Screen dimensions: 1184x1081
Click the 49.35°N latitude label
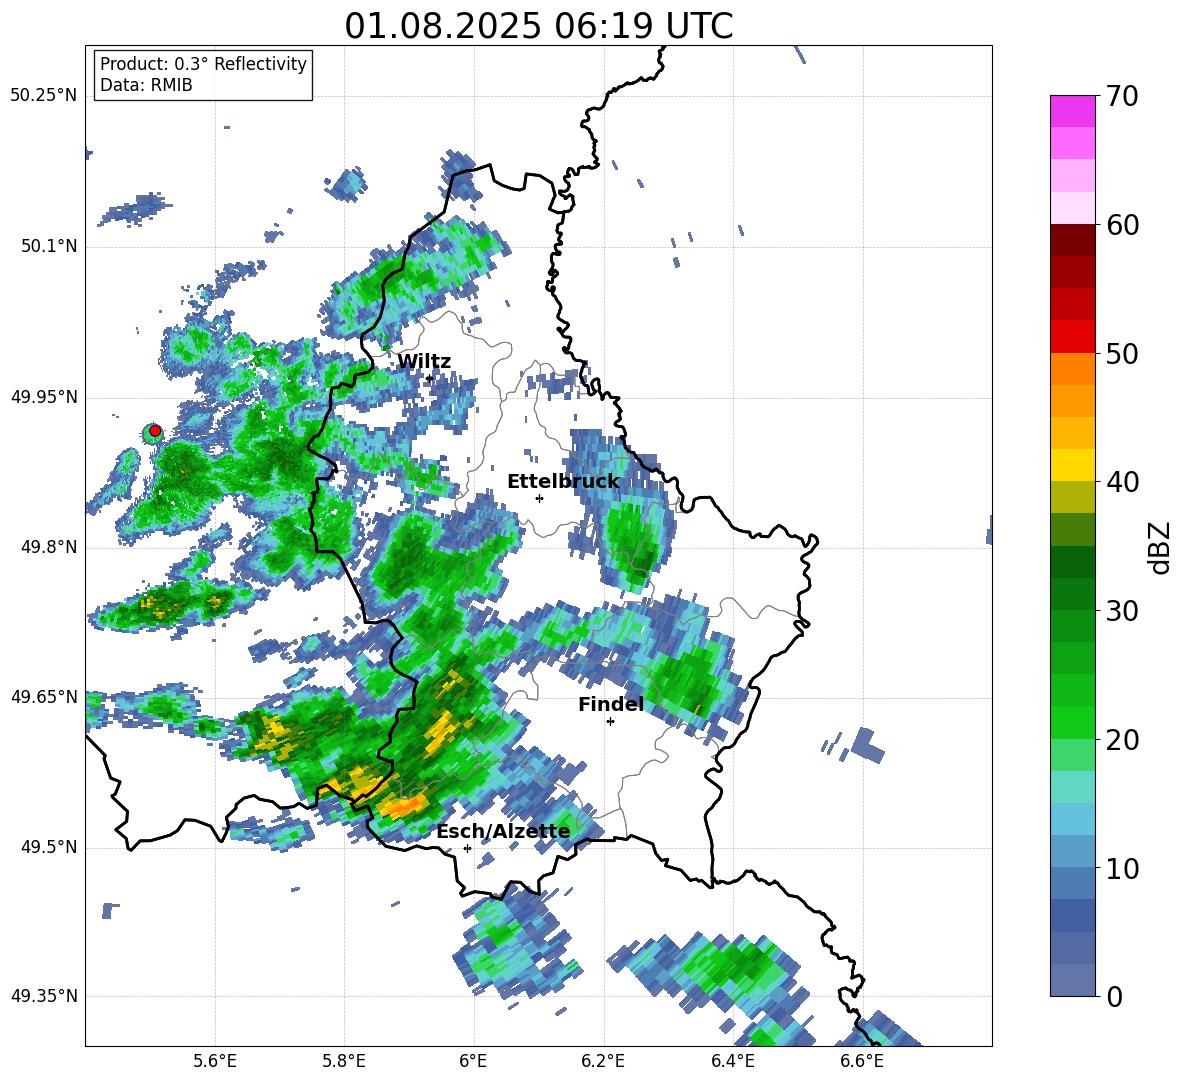pyautogui.click(x=44, y=996)
